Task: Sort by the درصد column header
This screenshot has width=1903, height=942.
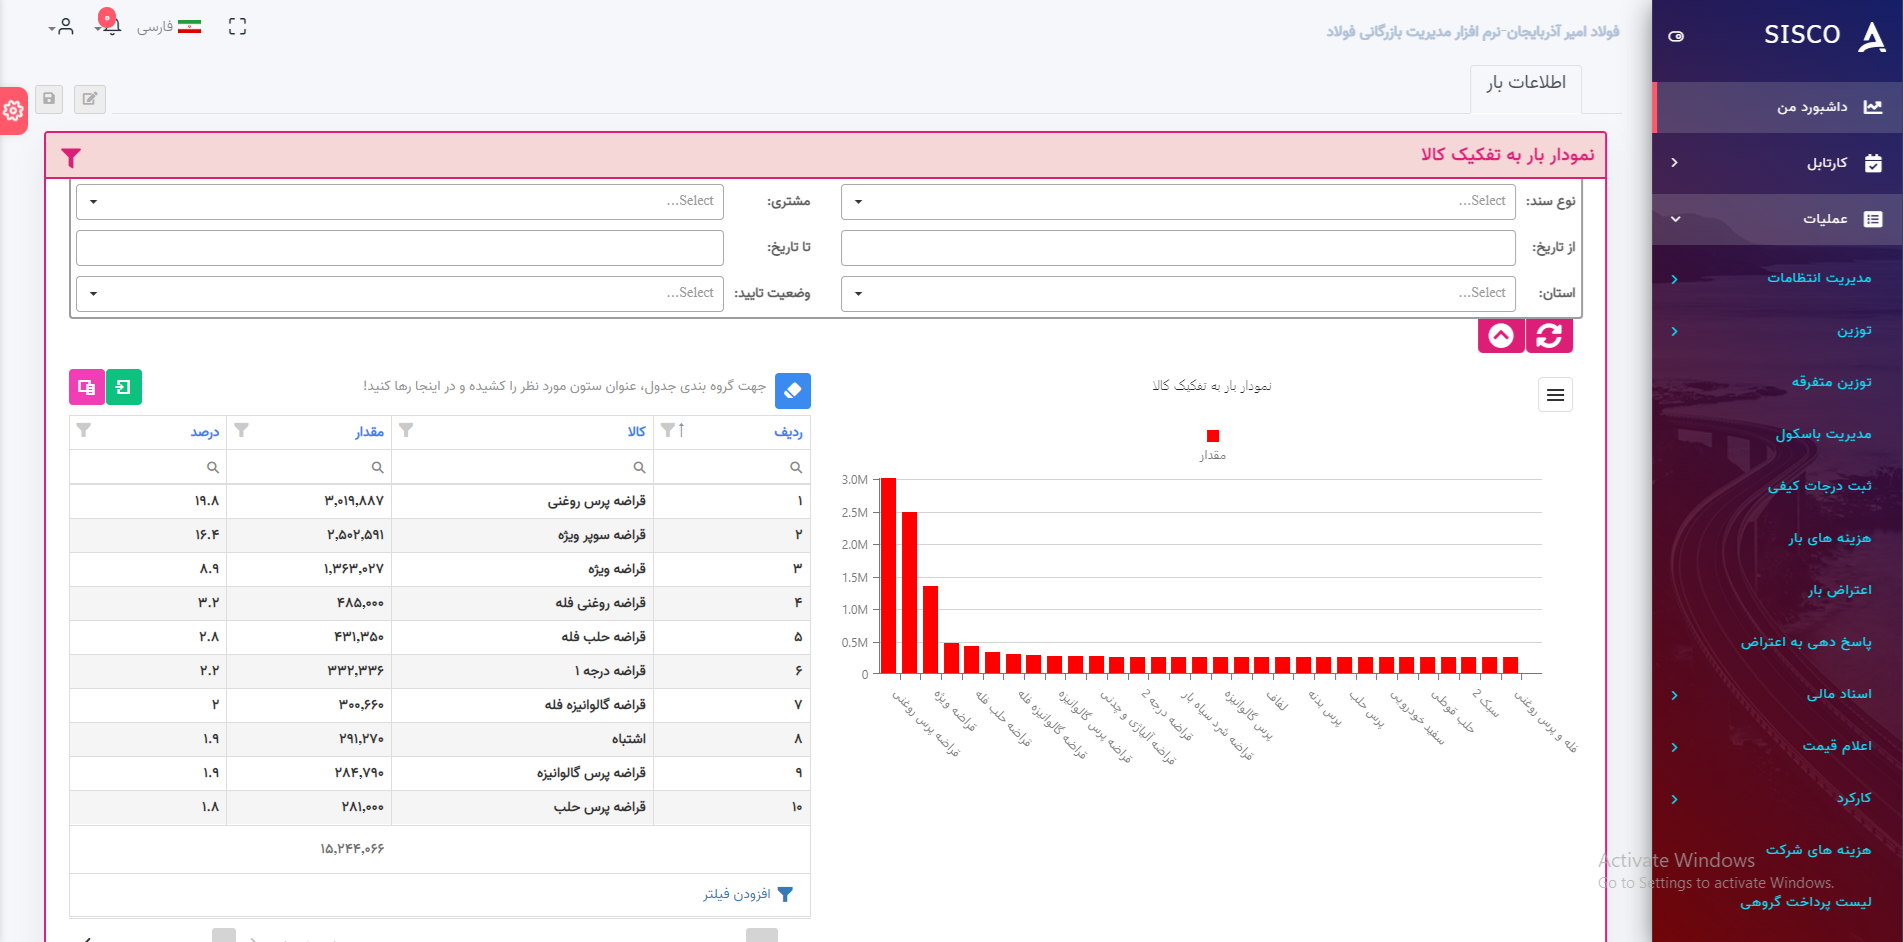Action: pos(205,432)
